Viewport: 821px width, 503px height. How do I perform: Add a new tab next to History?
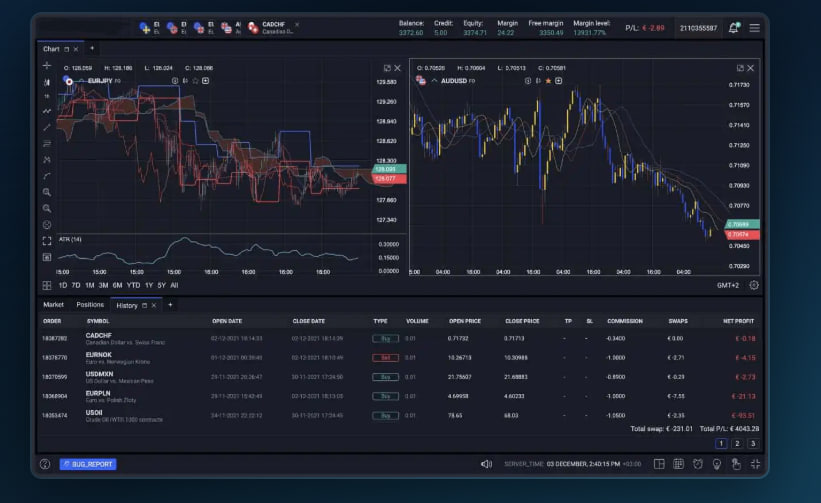[x=170, y=305]
